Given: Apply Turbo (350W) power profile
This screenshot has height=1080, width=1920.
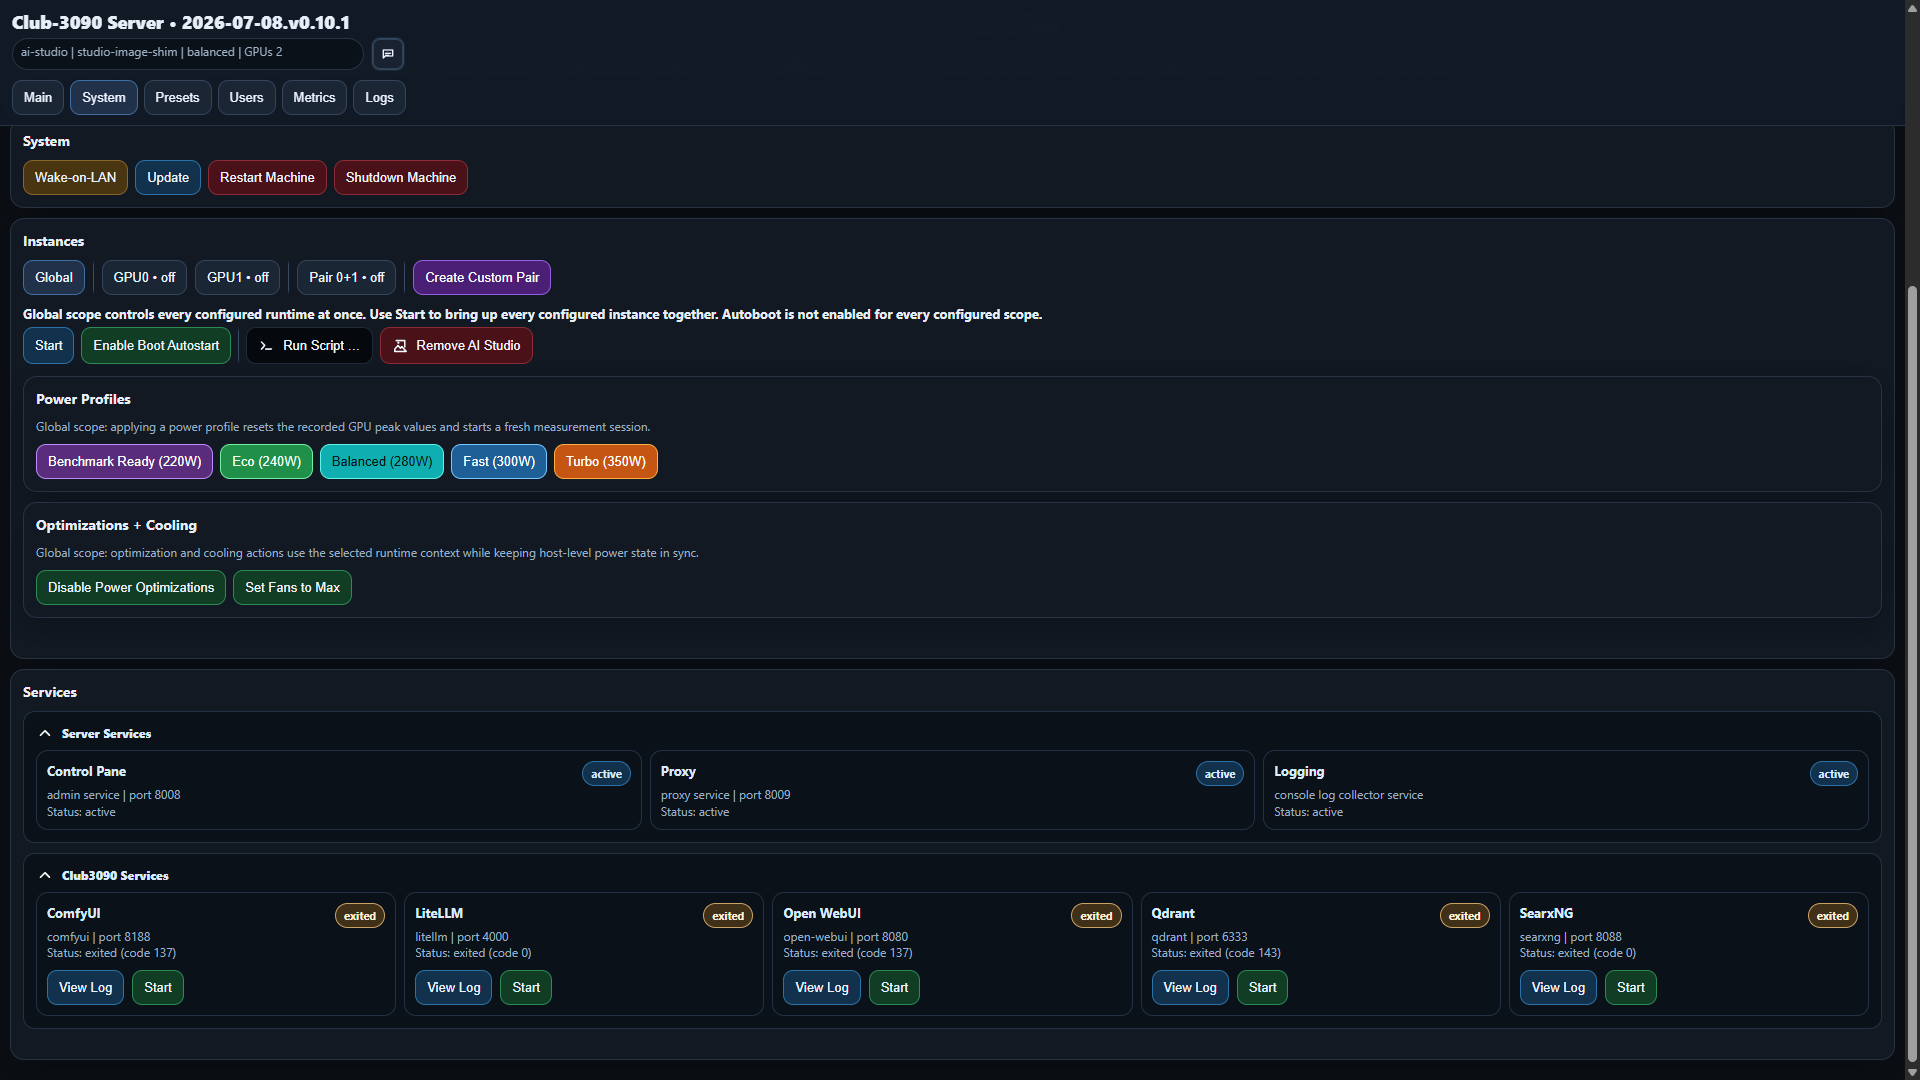Looking at the screenshot, I should (606, 462).
